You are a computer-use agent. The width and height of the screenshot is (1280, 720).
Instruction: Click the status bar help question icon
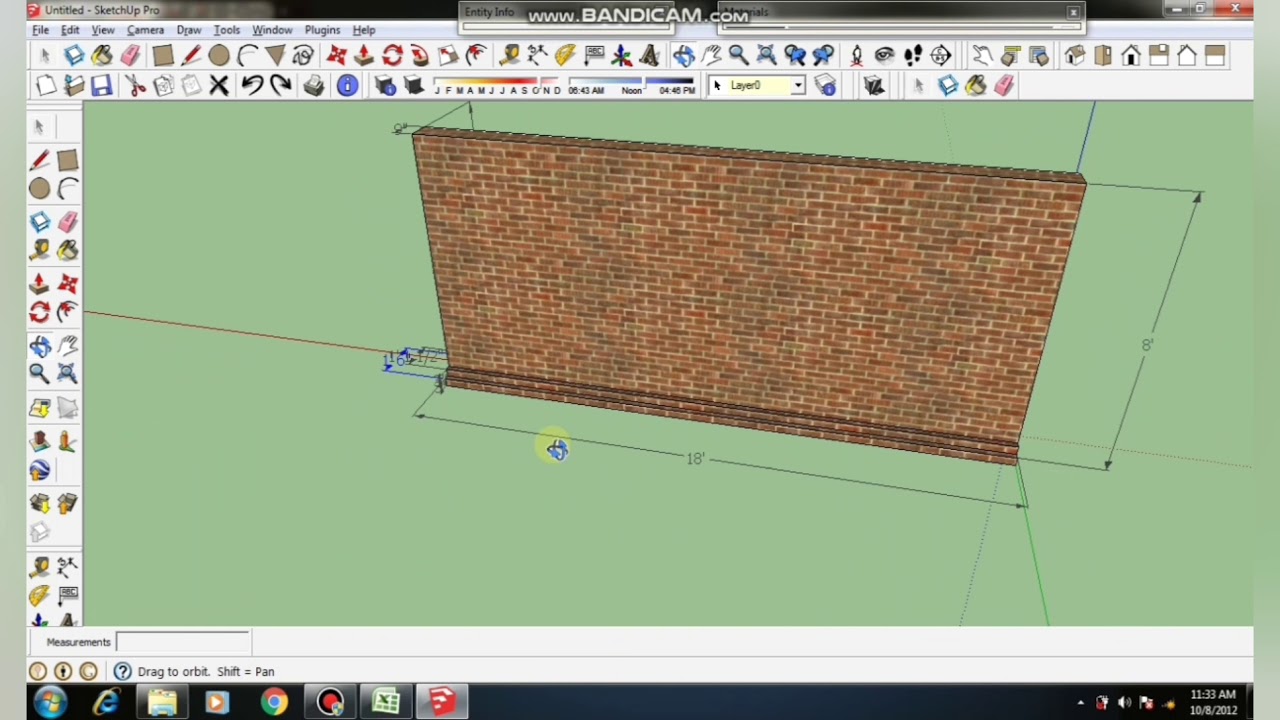[x=122, y=672]
